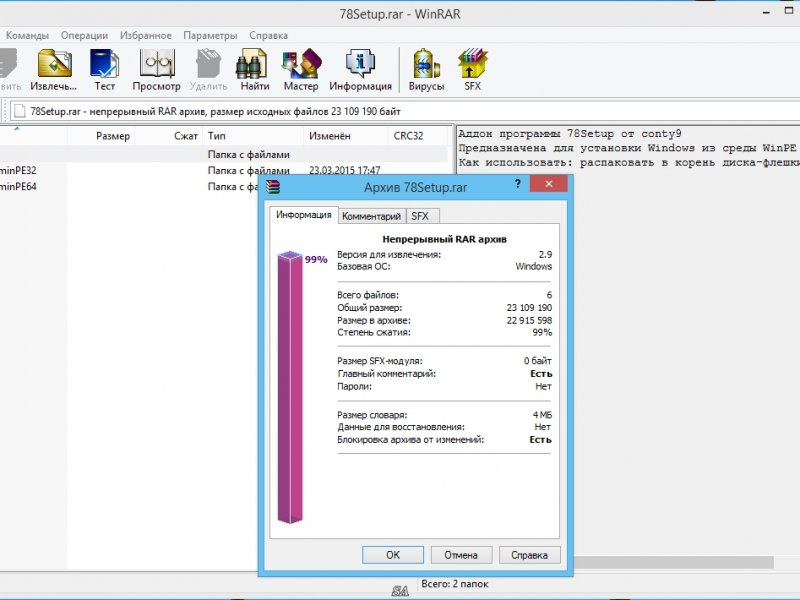Click the archive path text field

click(x=406, y=111)
